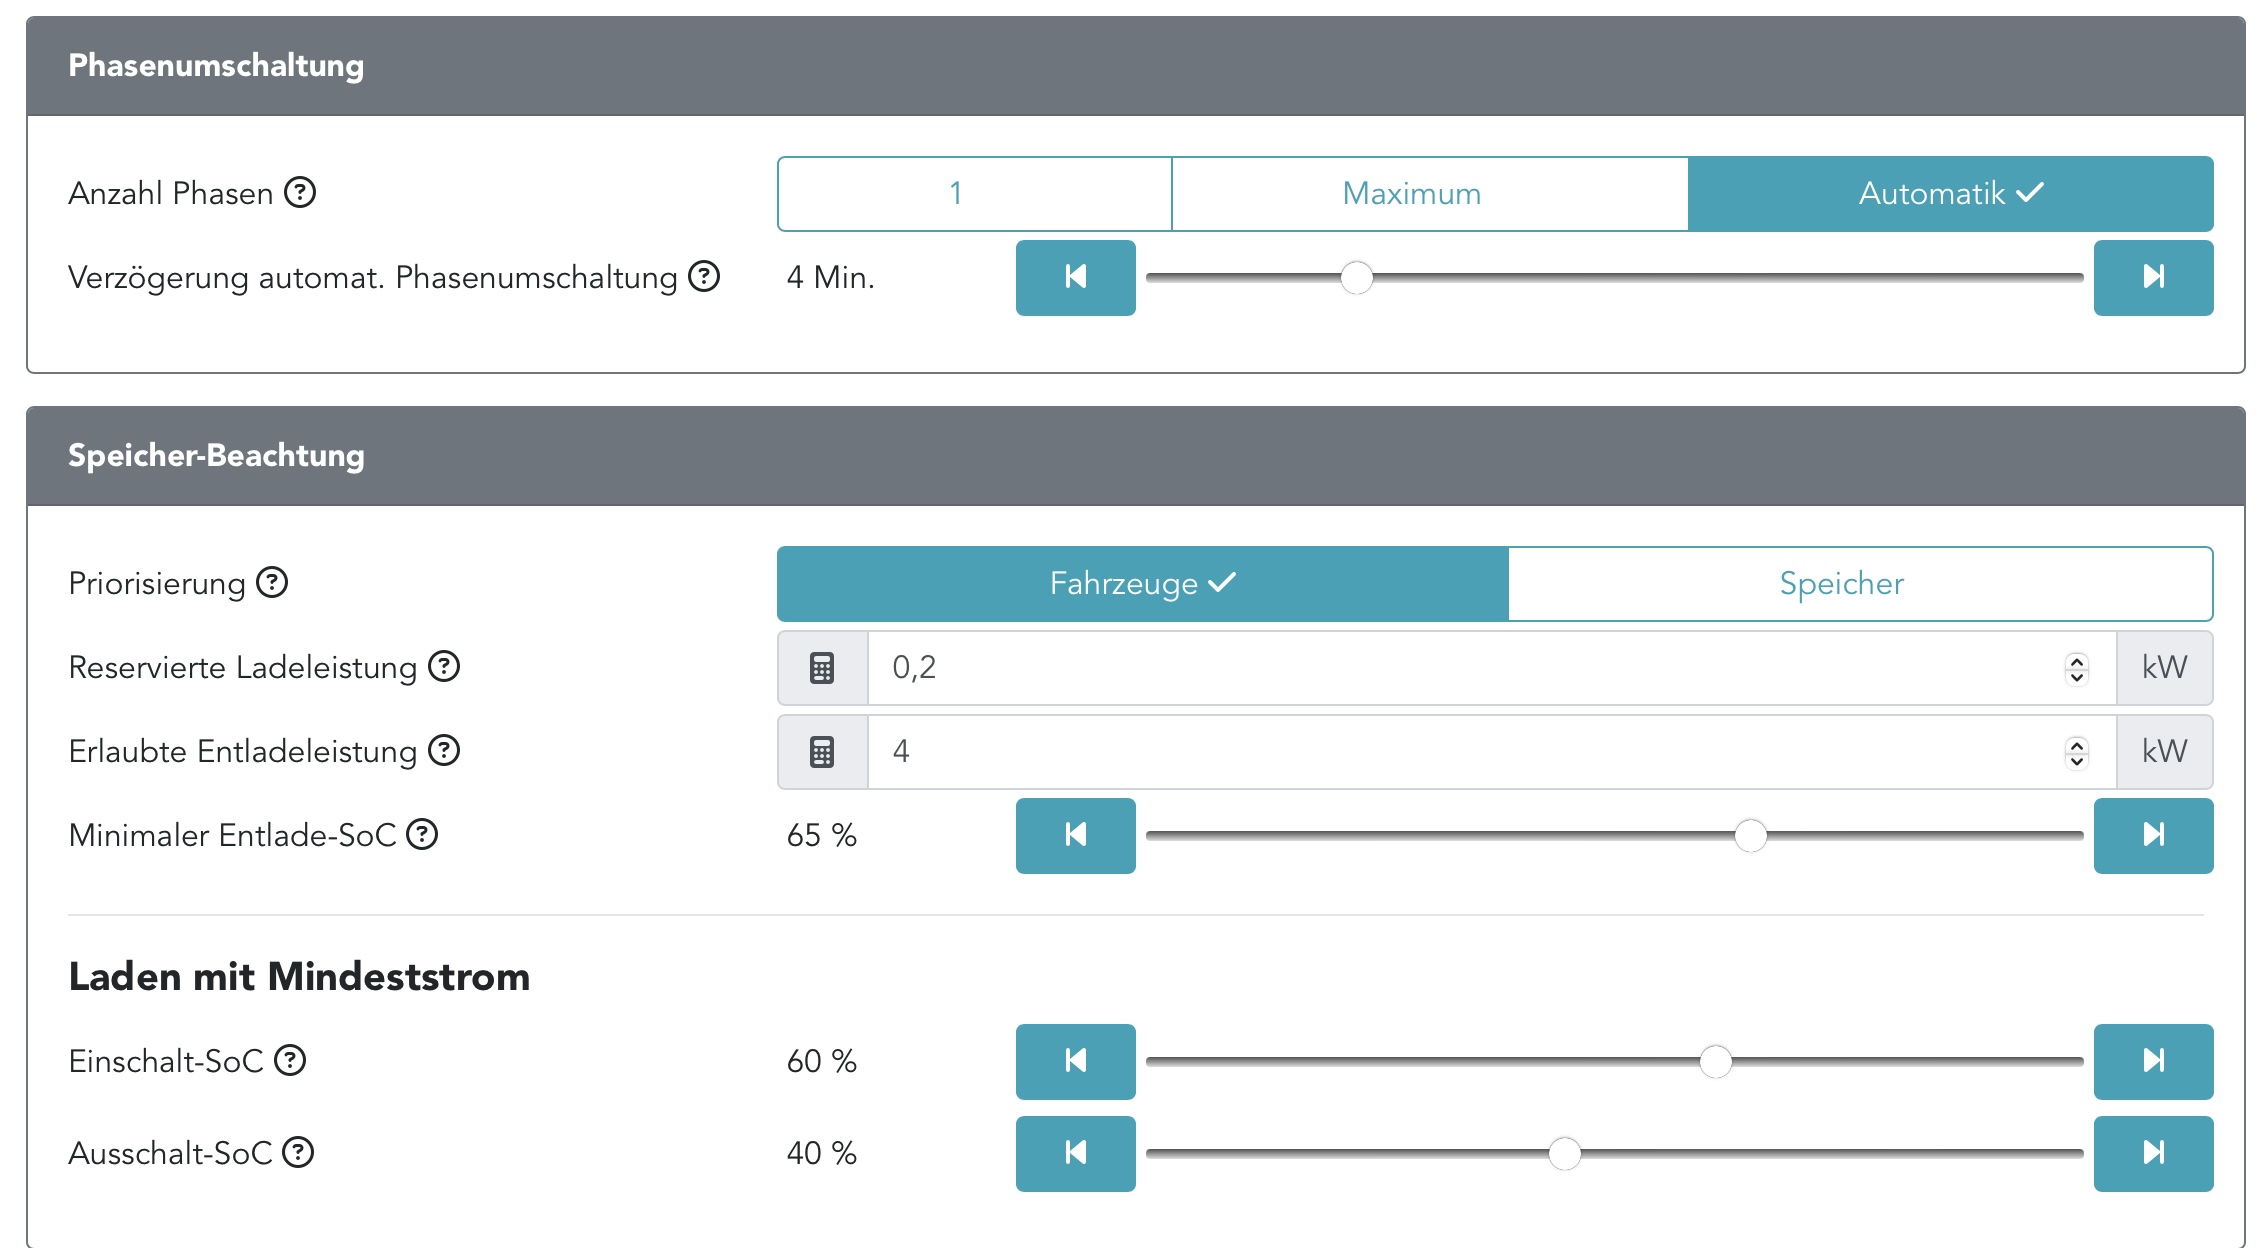The height and width of the screenshot is (1248, 2260).
Task: Decrease Verzögerung delay with the previous button
Action: tap(1075, 277)
